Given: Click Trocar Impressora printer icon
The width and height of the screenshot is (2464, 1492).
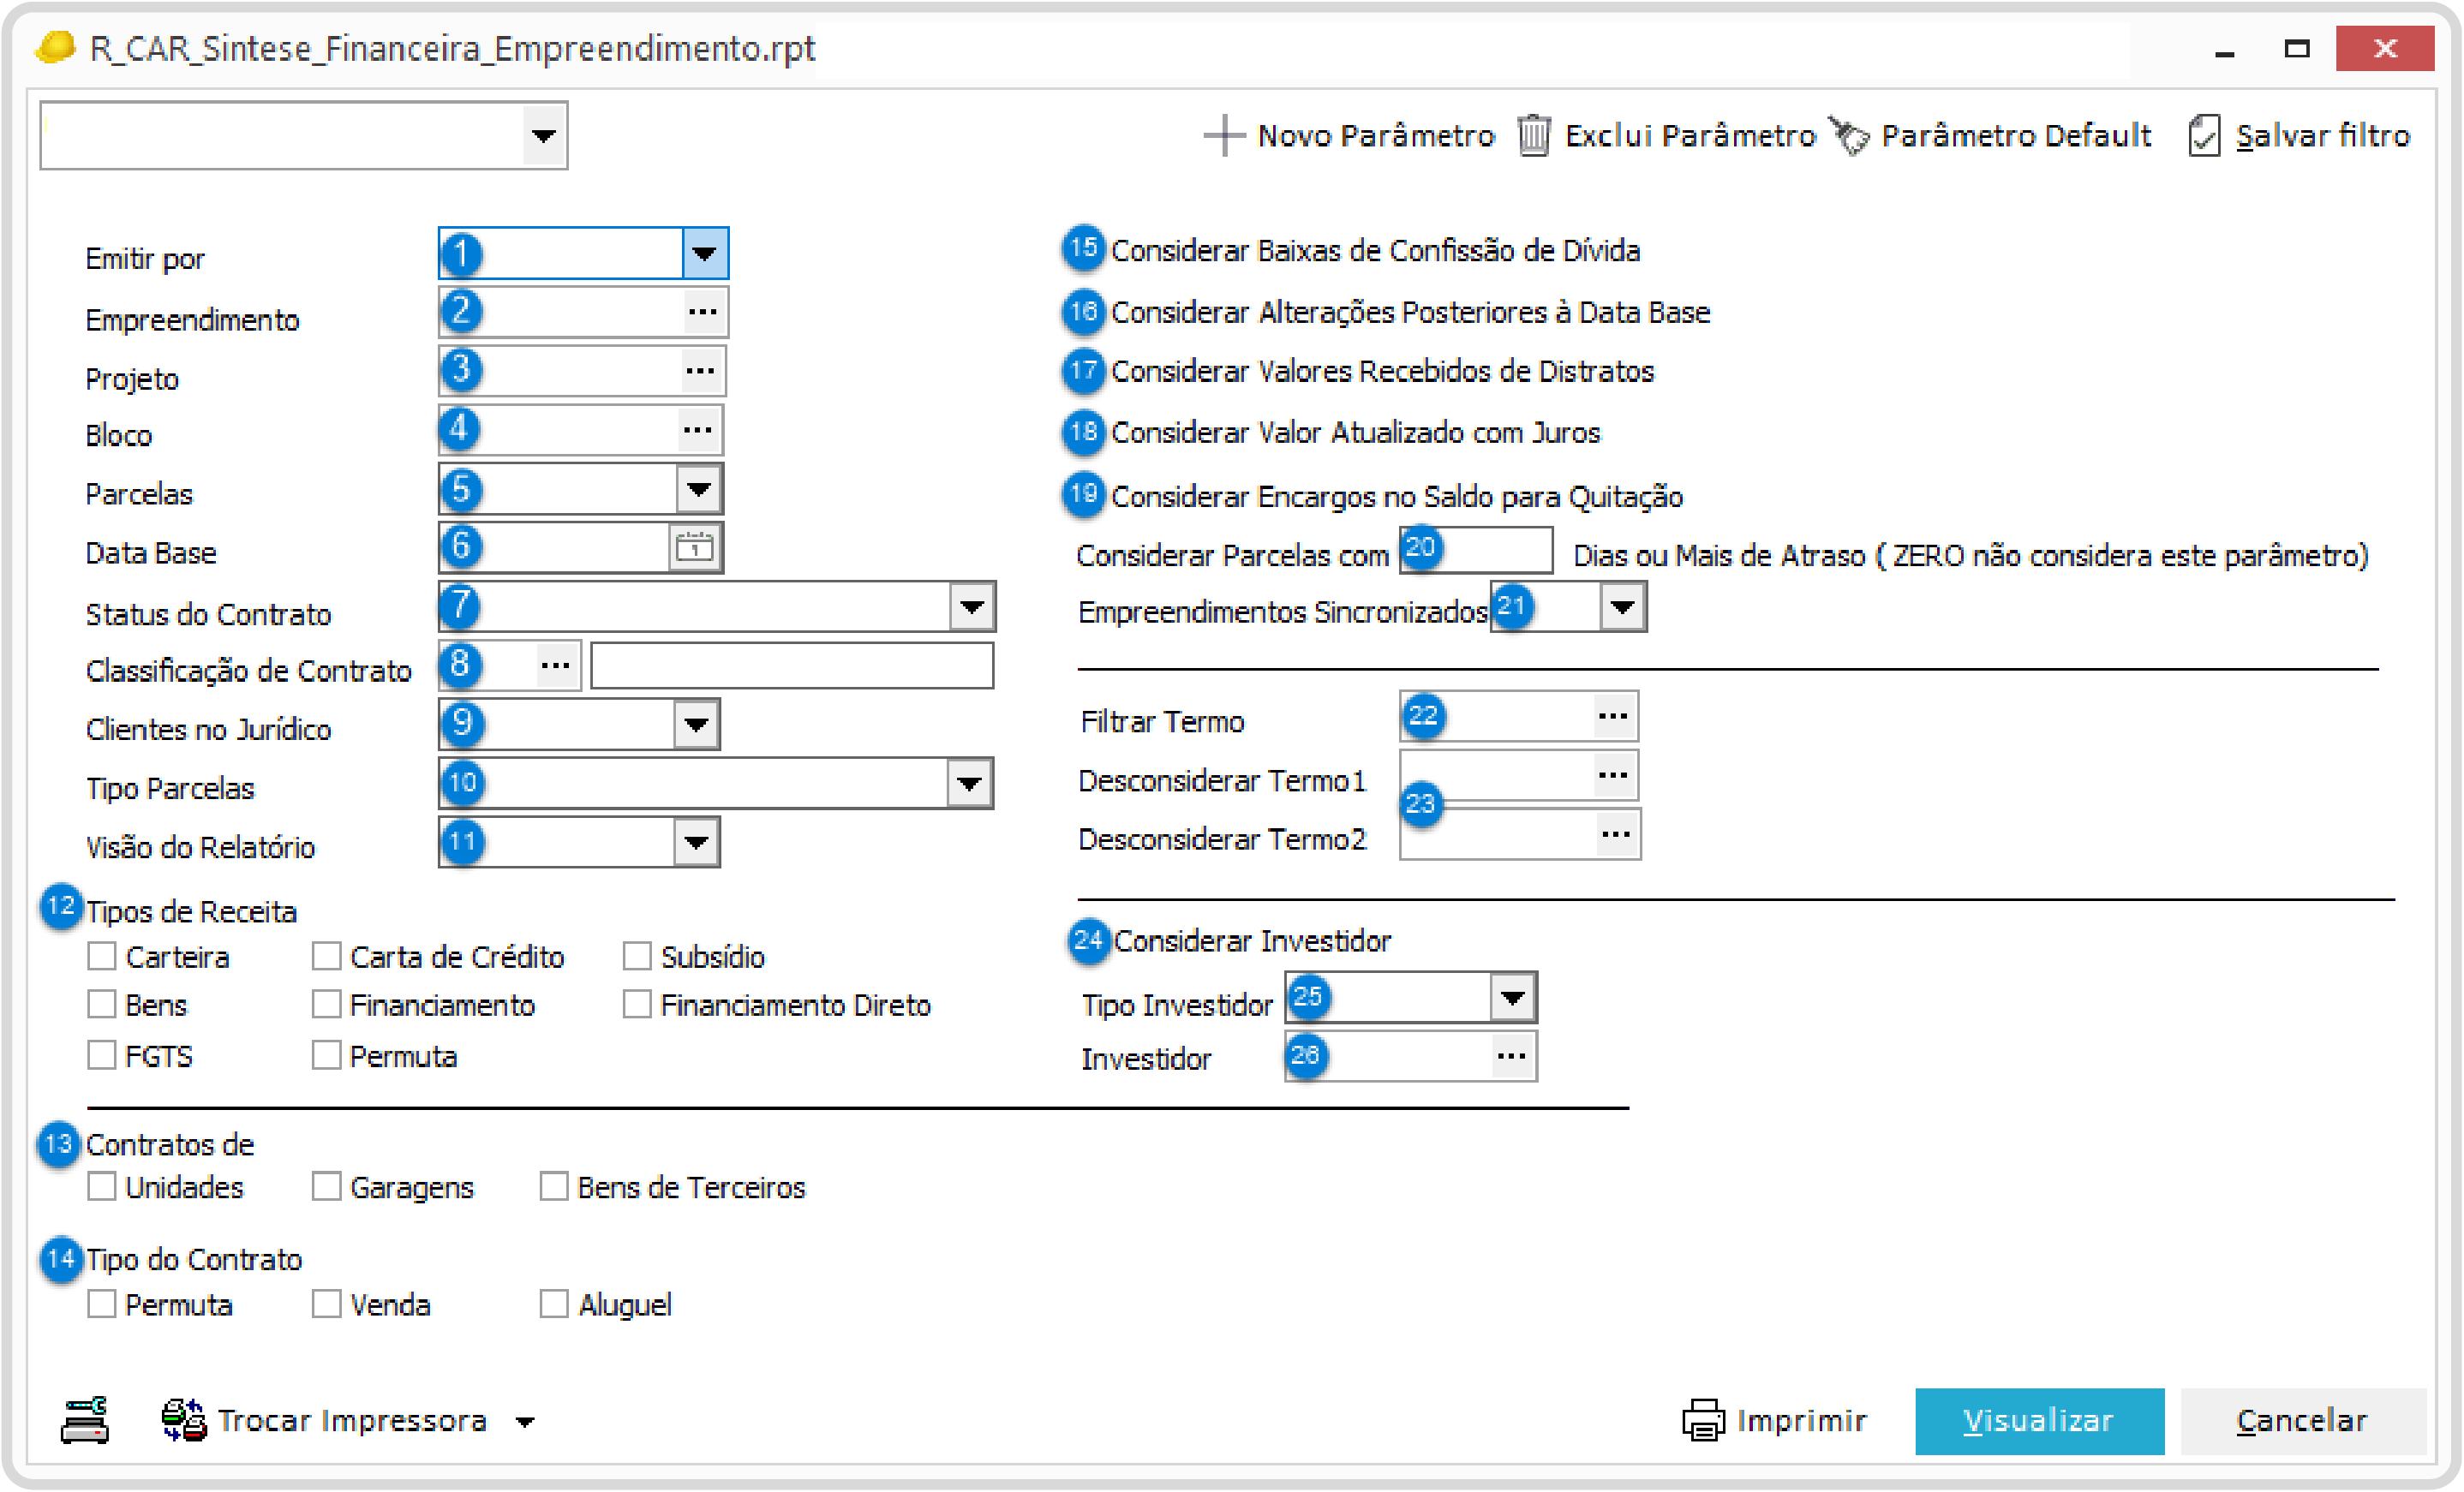Looking at the screenshot, I should (x=184, y=1420).
